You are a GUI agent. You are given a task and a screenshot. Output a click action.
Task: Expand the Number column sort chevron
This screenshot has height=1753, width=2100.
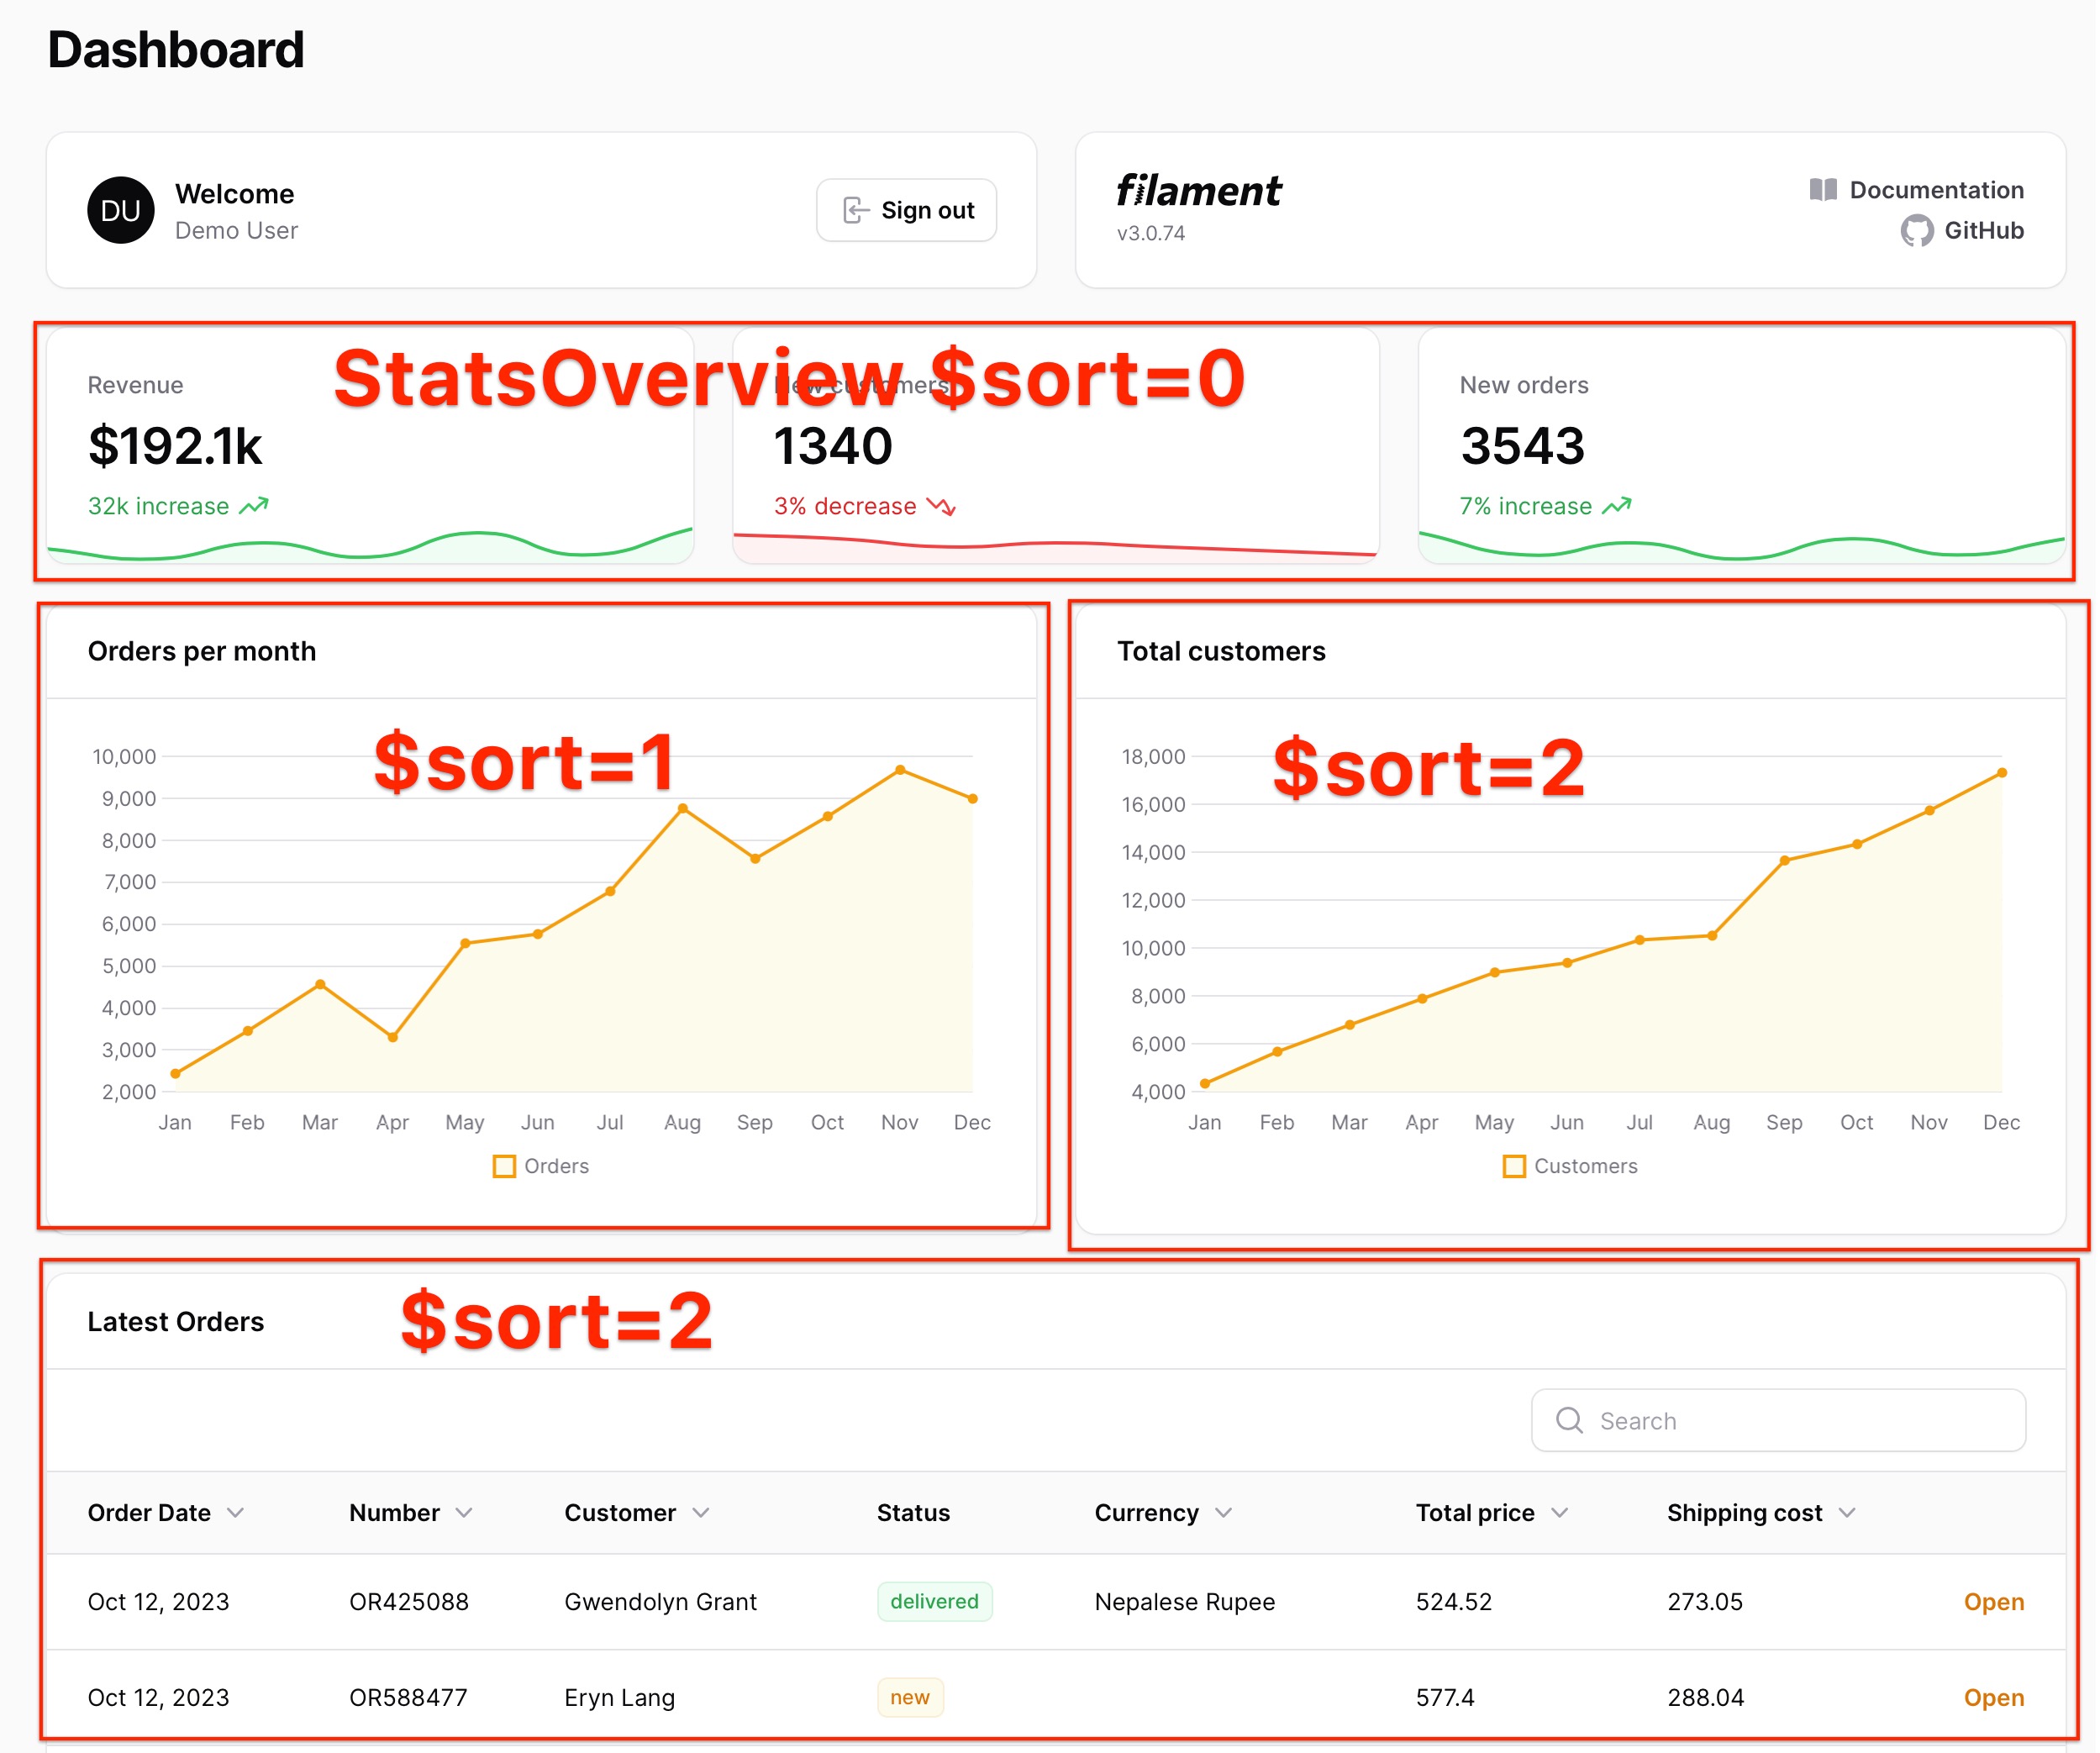click(x=464, y=1512)
